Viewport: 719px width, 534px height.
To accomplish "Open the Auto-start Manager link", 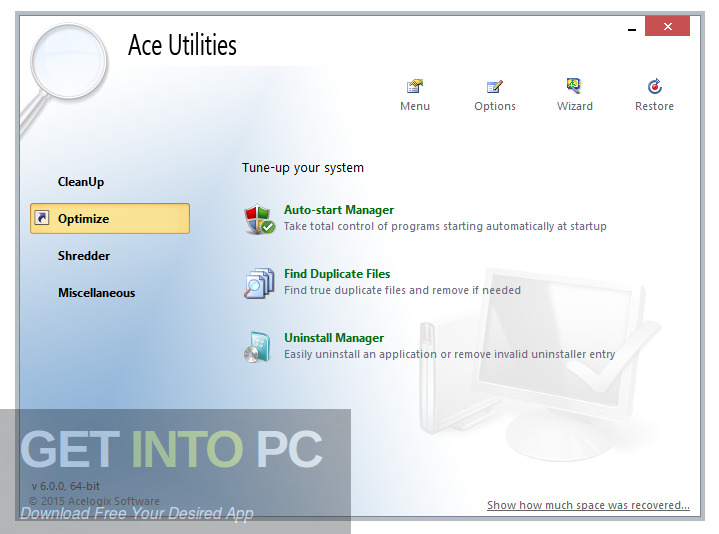I will pos(339,210).
